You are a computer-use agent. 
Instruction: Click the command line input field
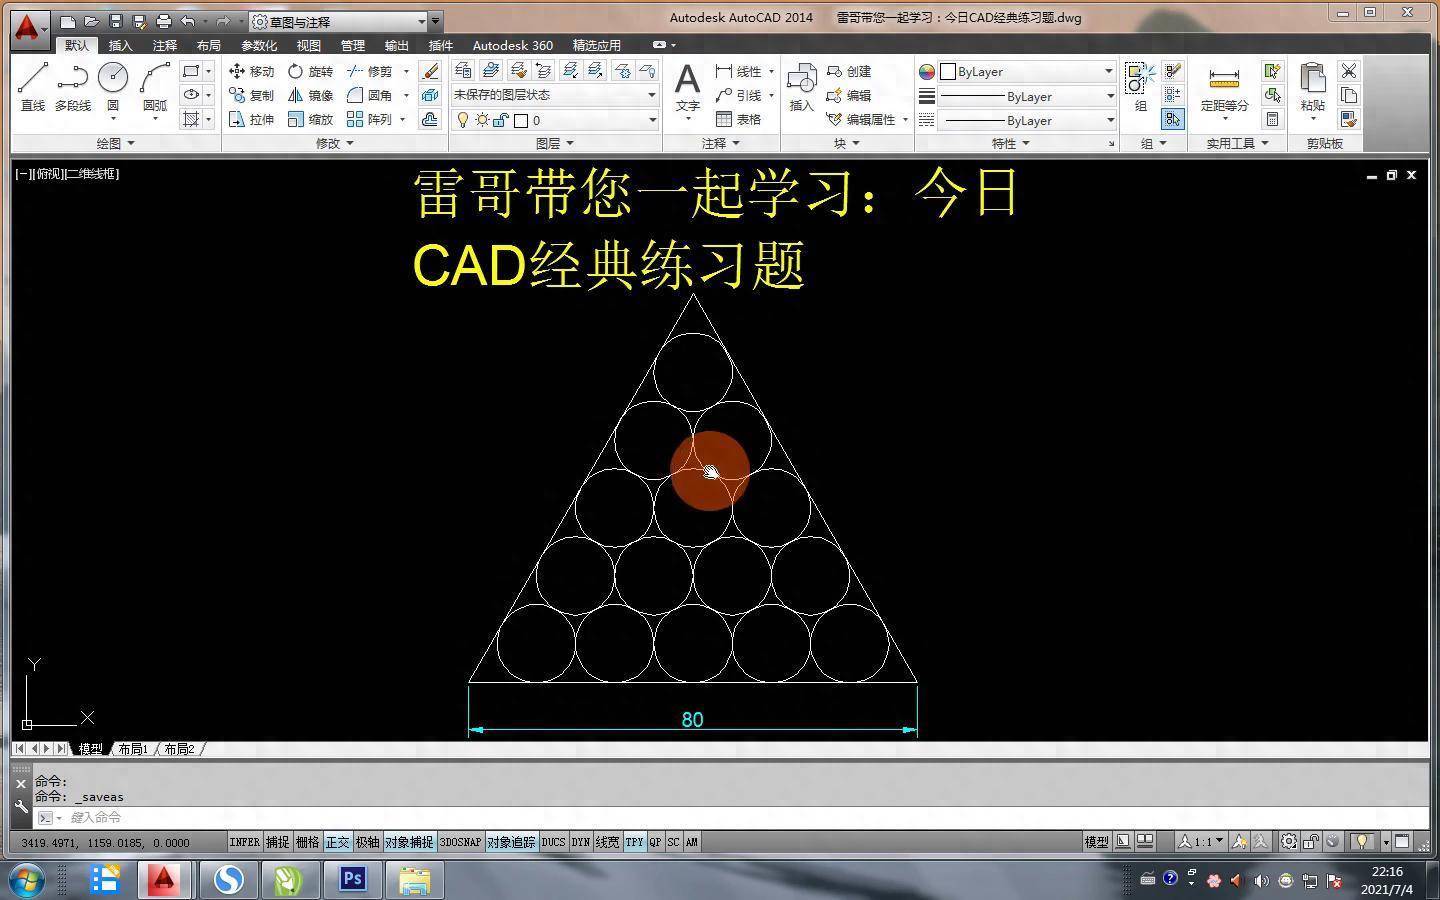coord(500,817)
